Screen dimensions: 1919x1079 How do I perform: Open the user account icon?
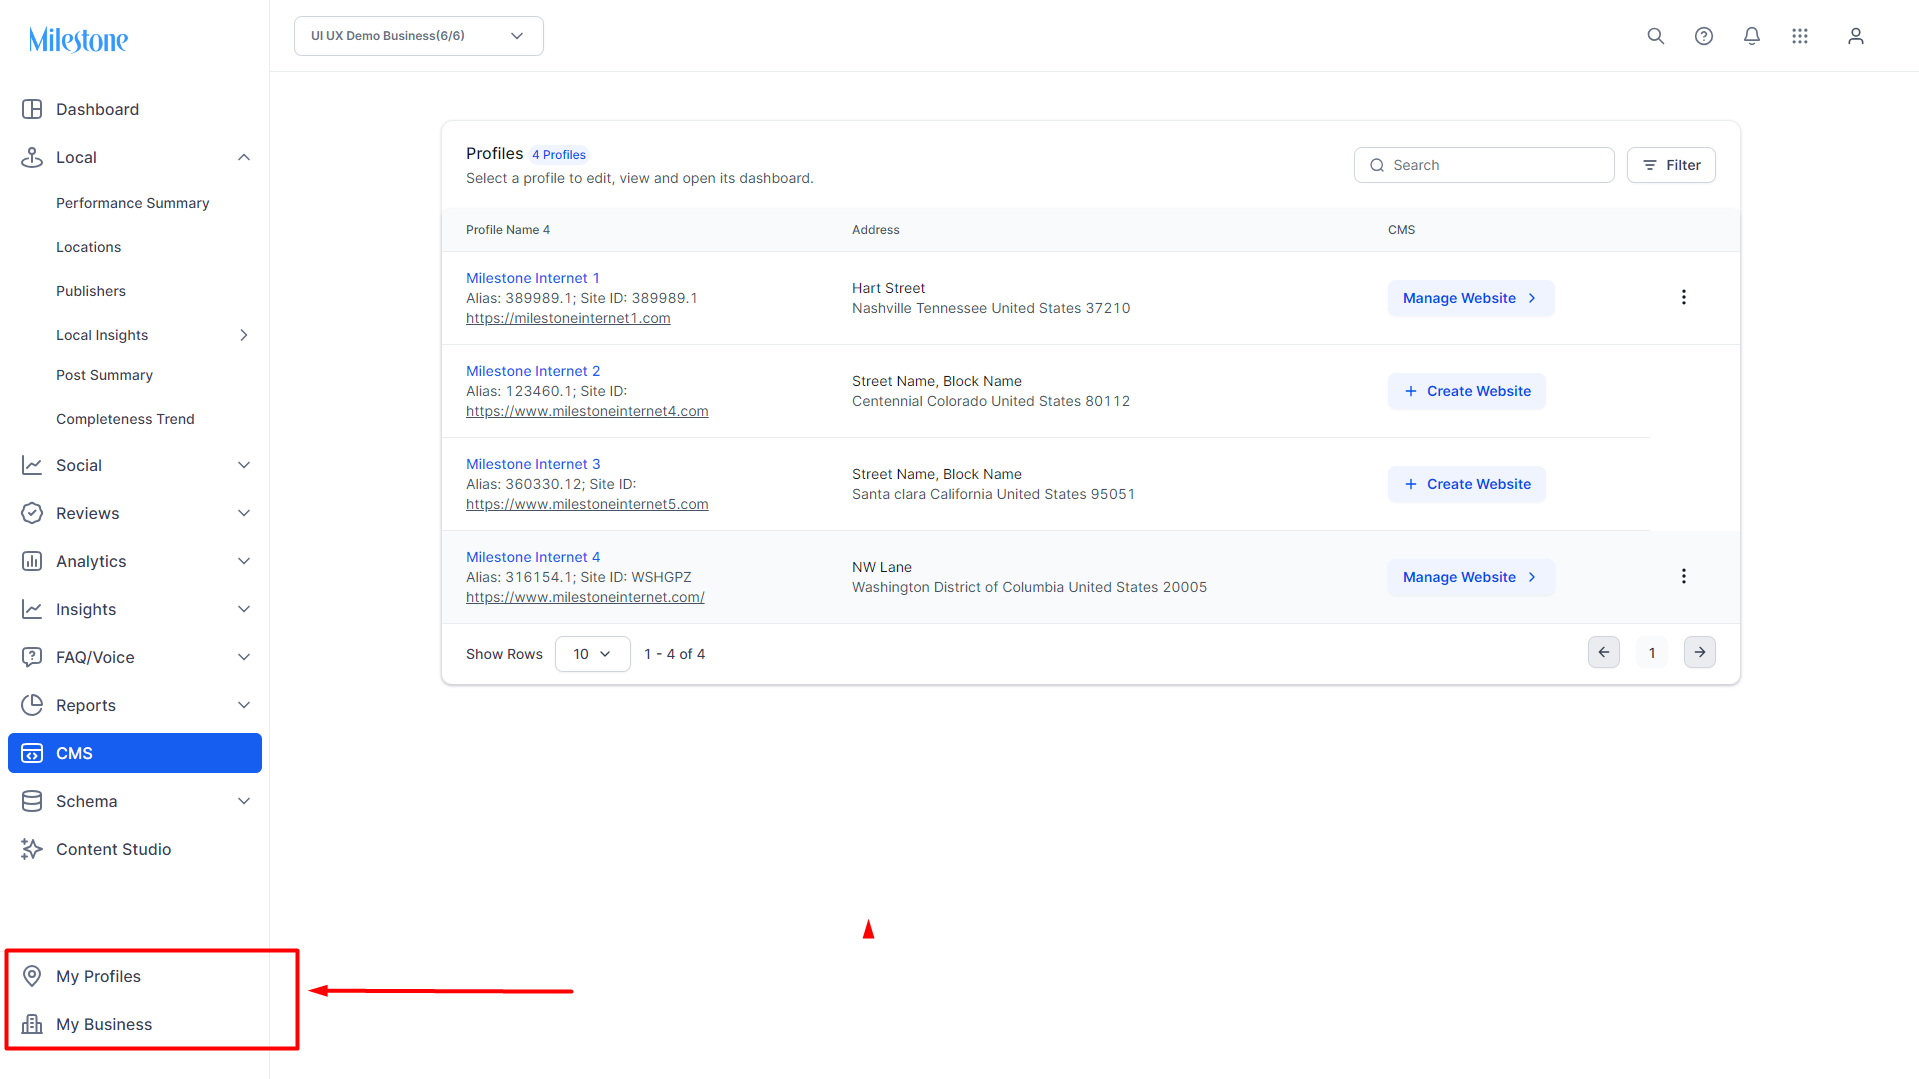click(1856, 36)
